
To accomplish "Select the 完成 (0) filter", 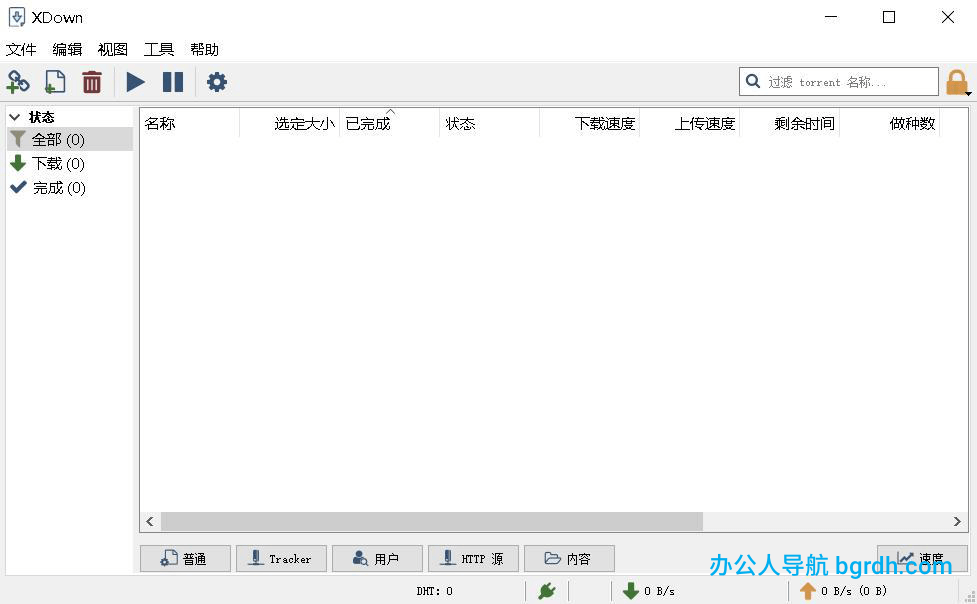I will (70, 188).
